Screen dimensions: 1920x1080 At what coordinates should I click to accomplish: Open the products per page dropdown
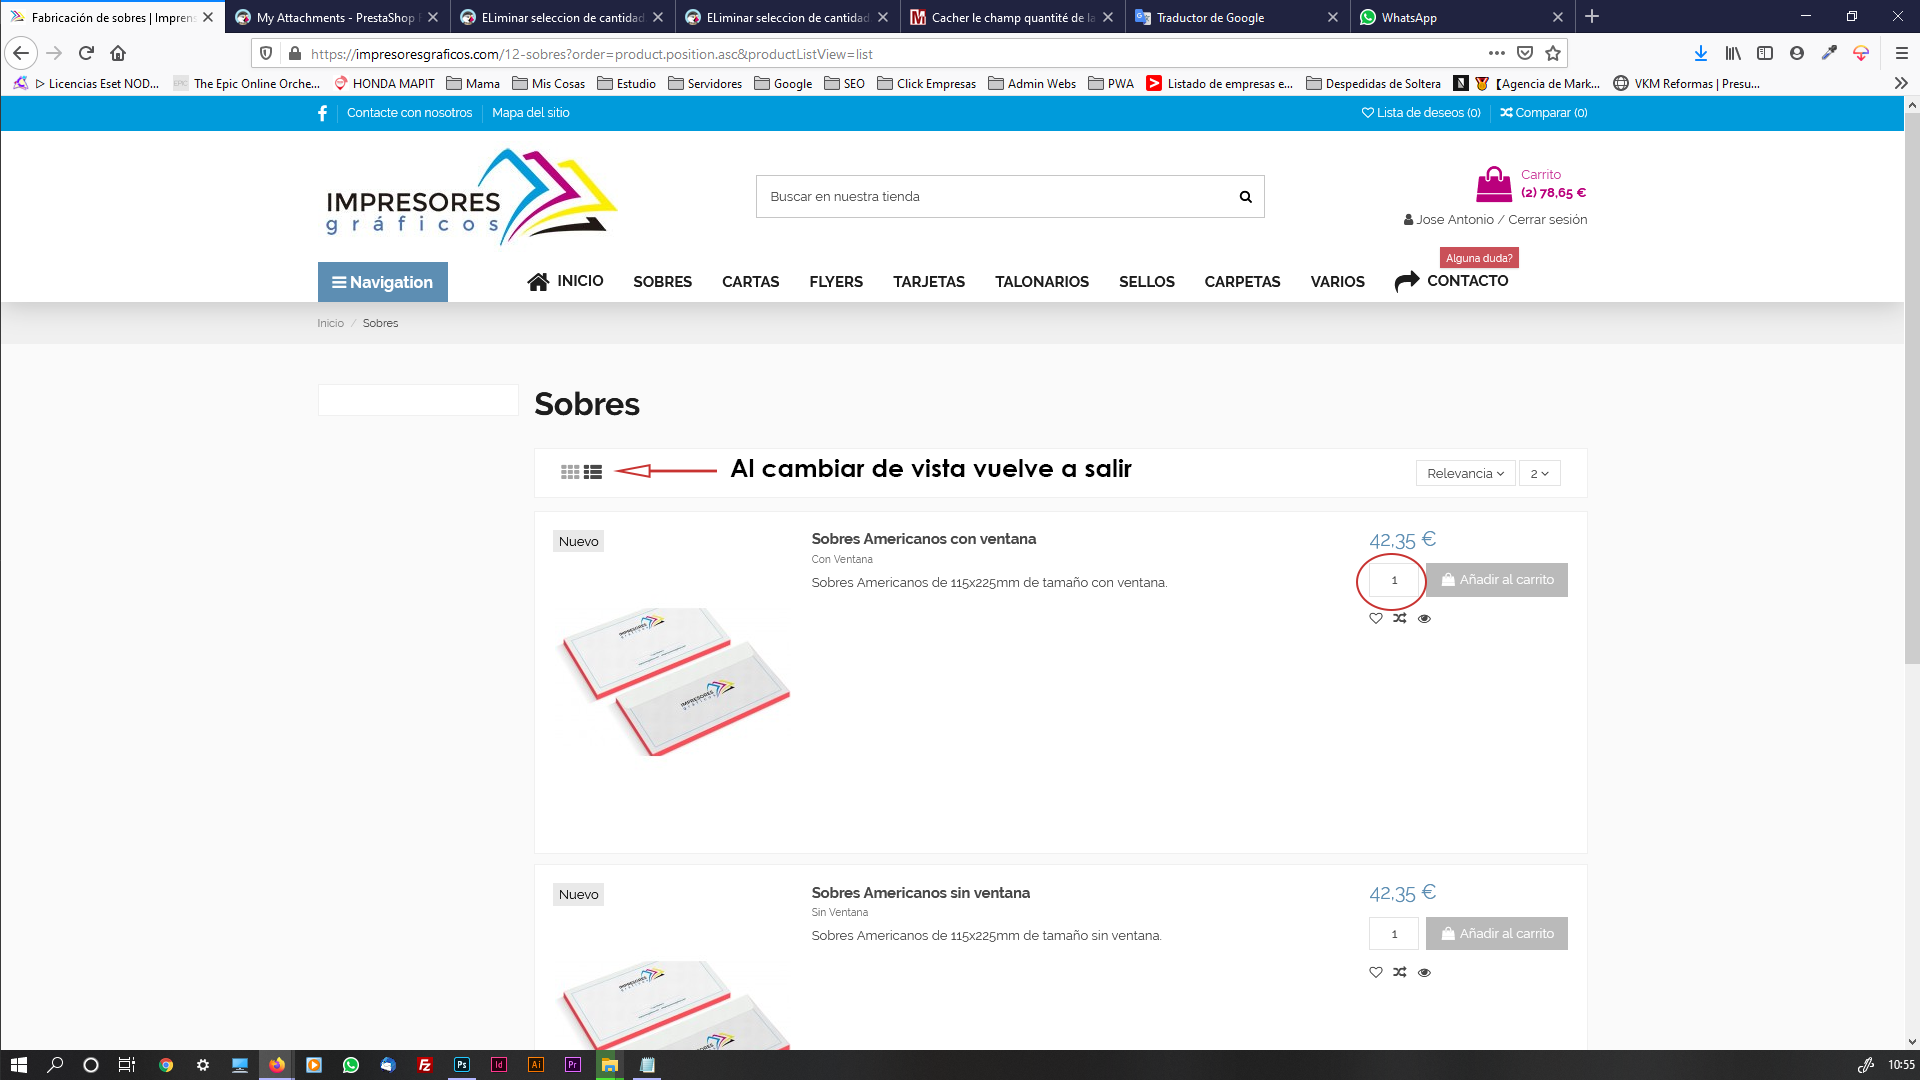click(1539, 473)
